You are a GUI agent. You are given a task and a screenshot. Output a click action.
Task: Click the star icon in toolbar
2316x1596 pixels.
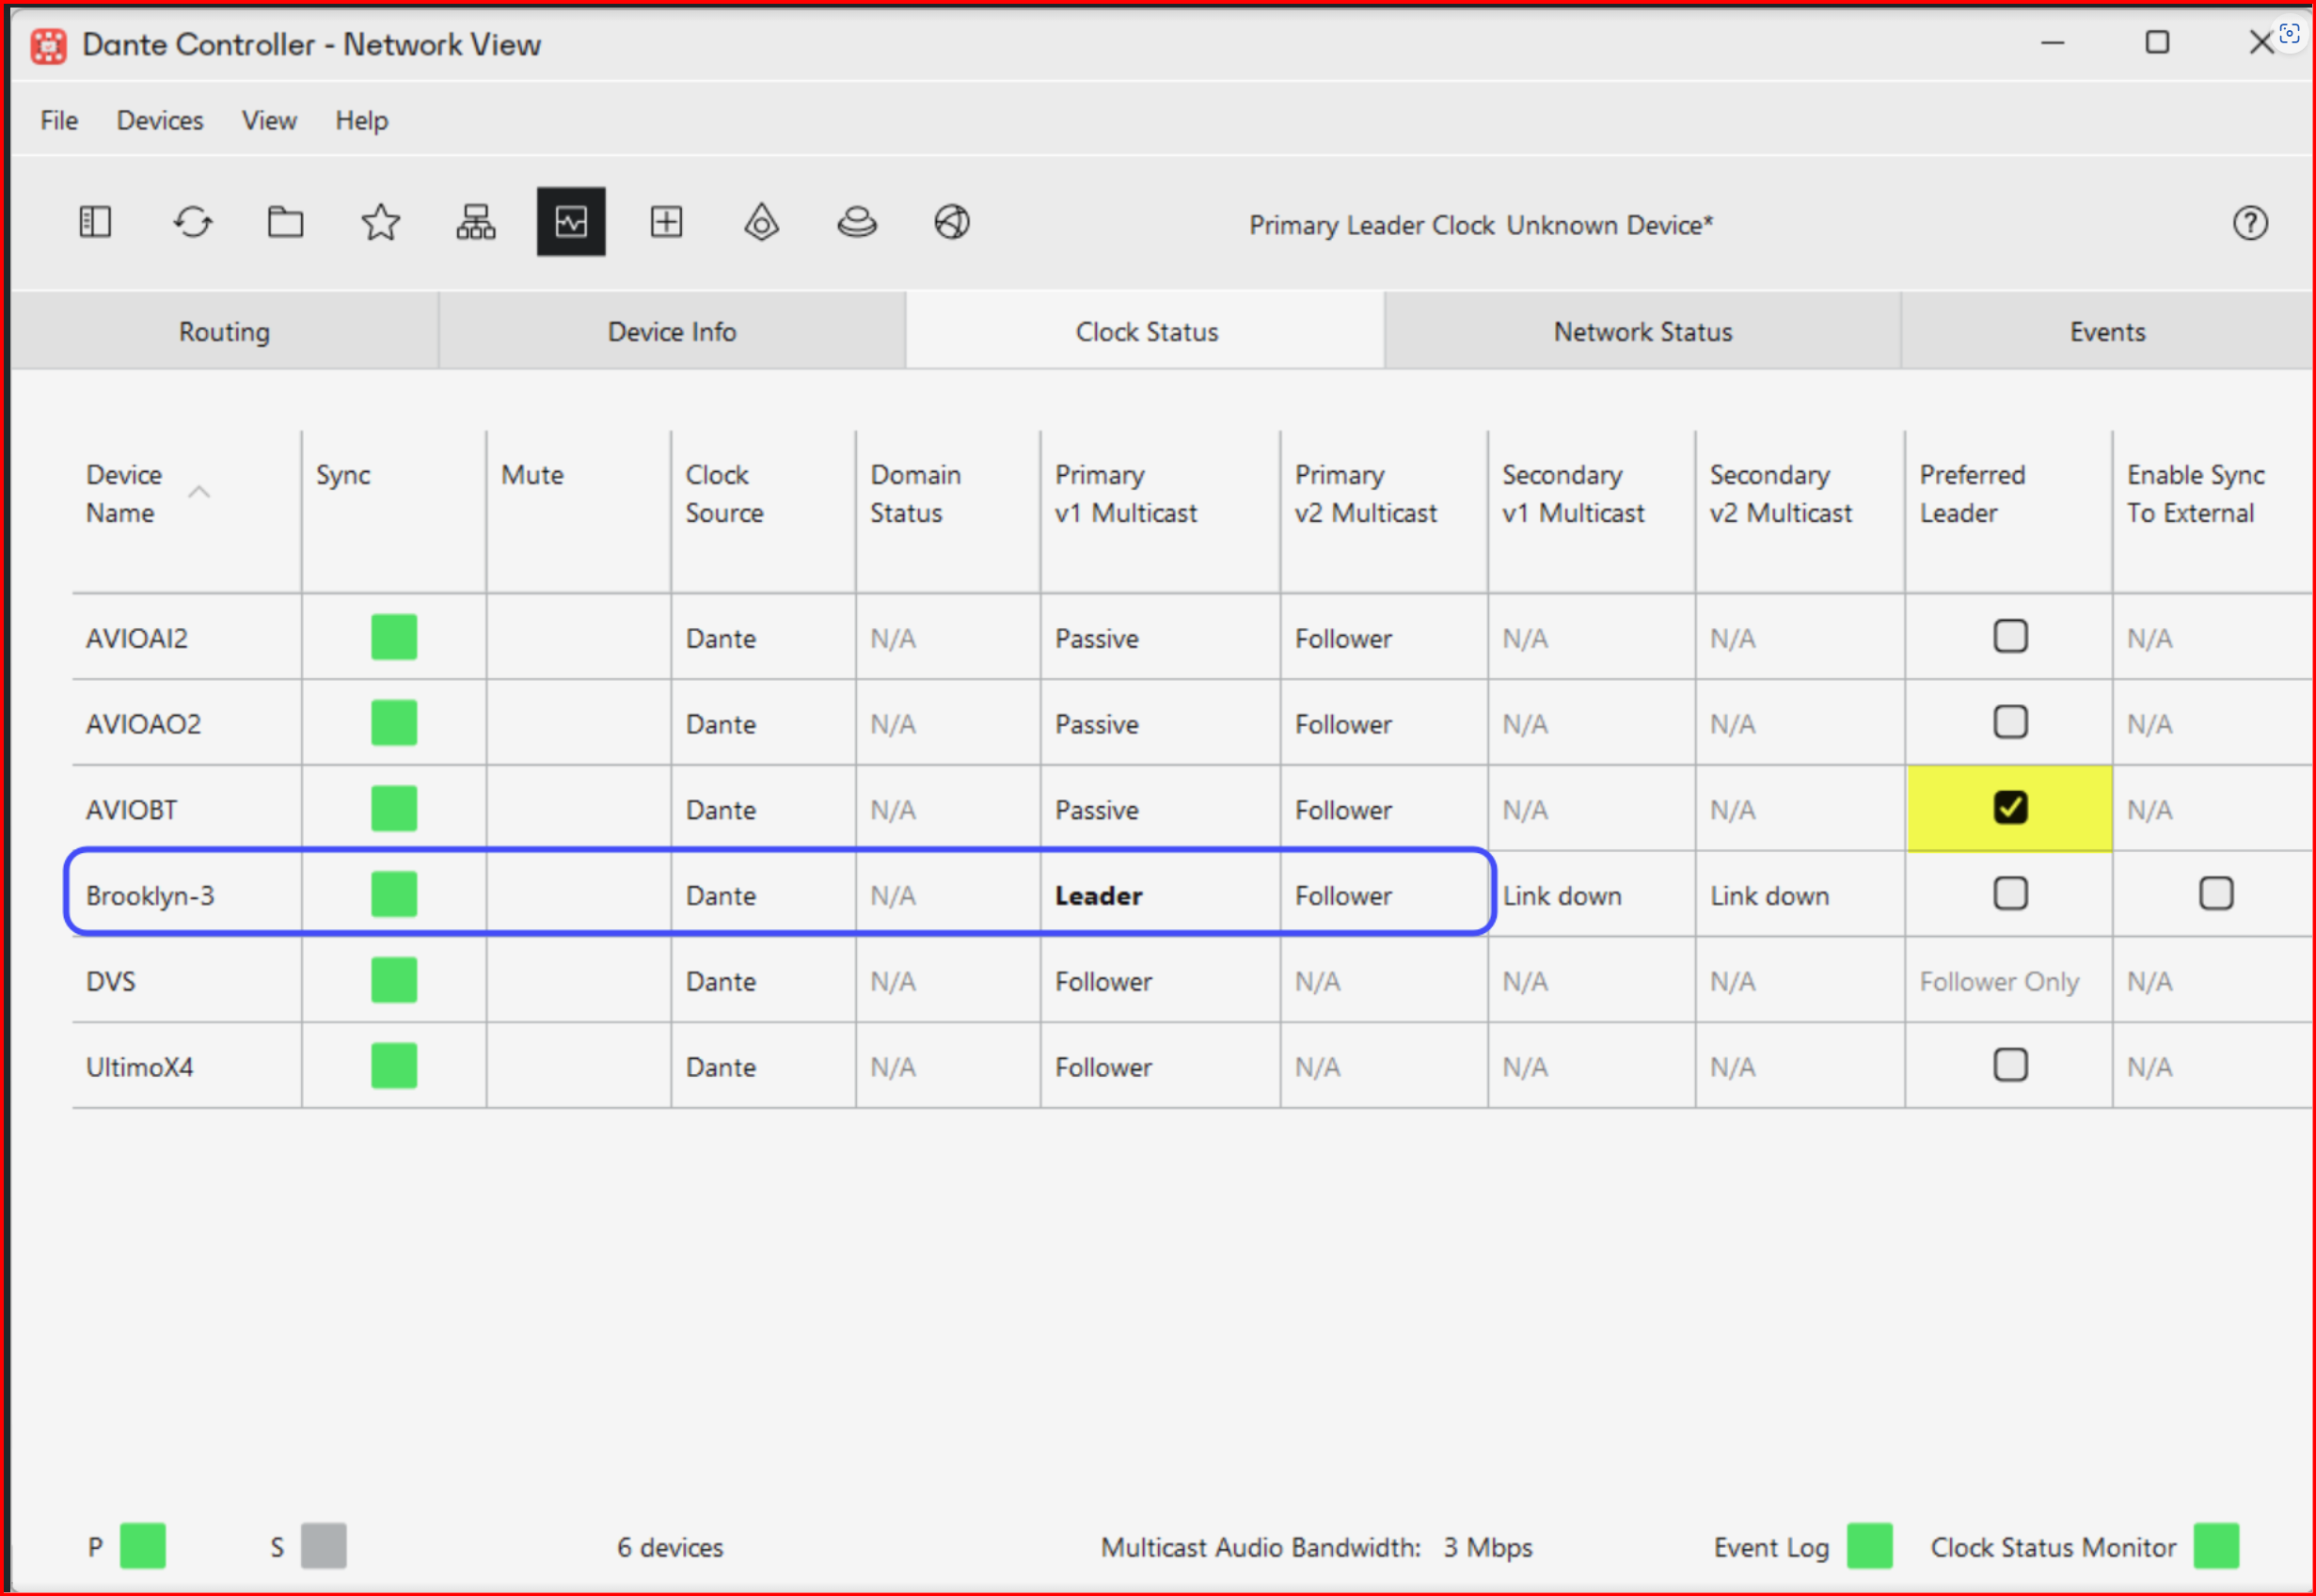point(381,222)
